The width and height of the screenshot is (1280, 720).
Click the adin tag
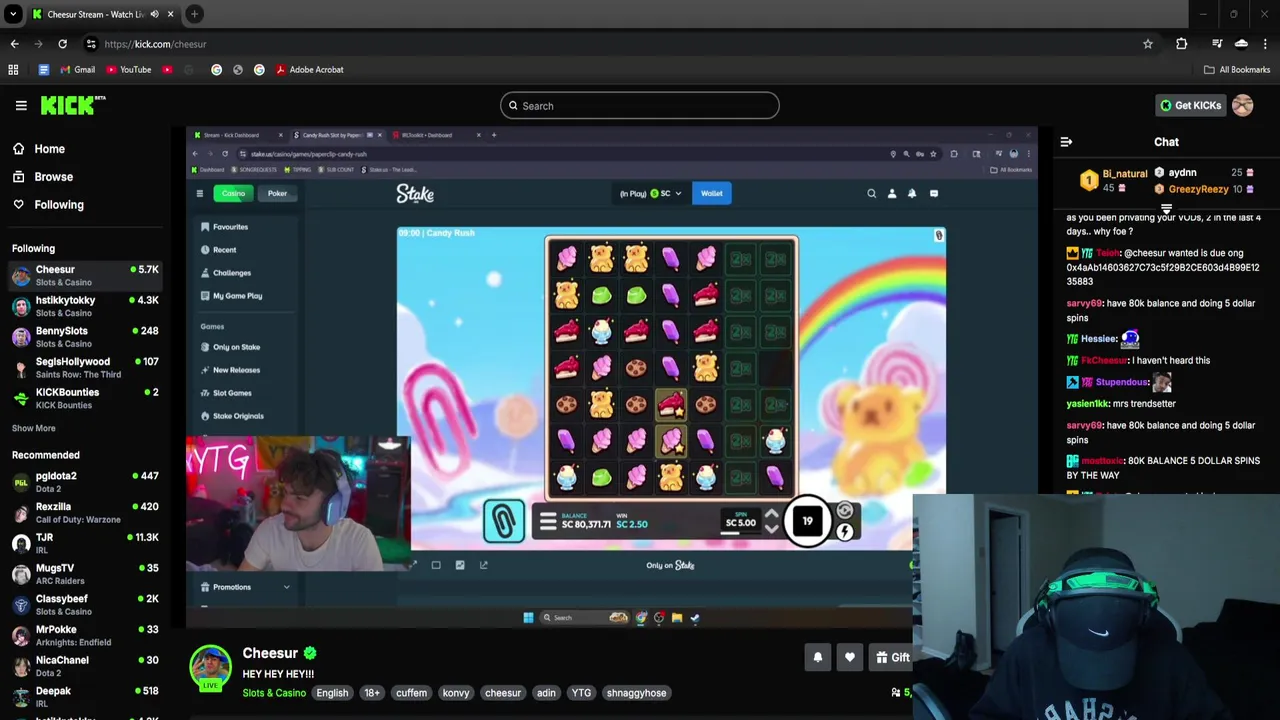[546, 693]
